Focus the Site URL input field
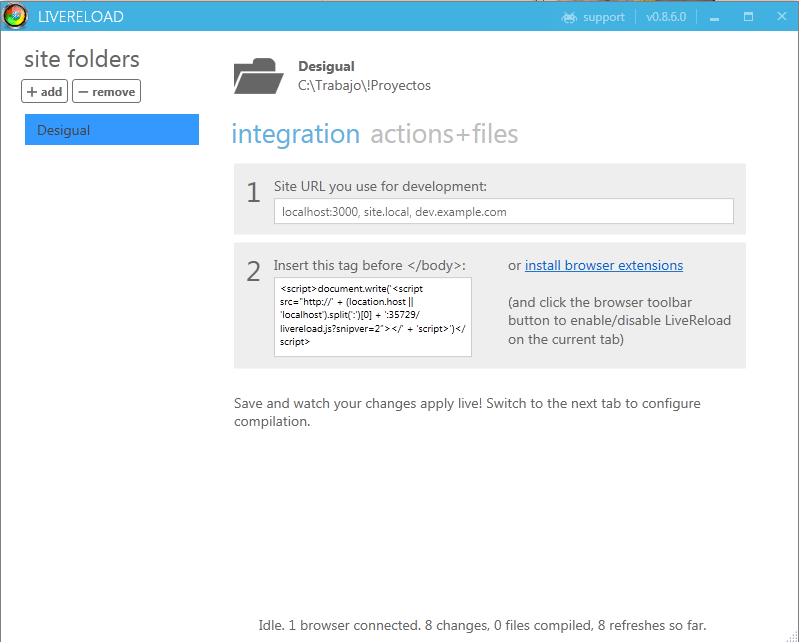This screenshot has height=642, width=799. (503, 211)
